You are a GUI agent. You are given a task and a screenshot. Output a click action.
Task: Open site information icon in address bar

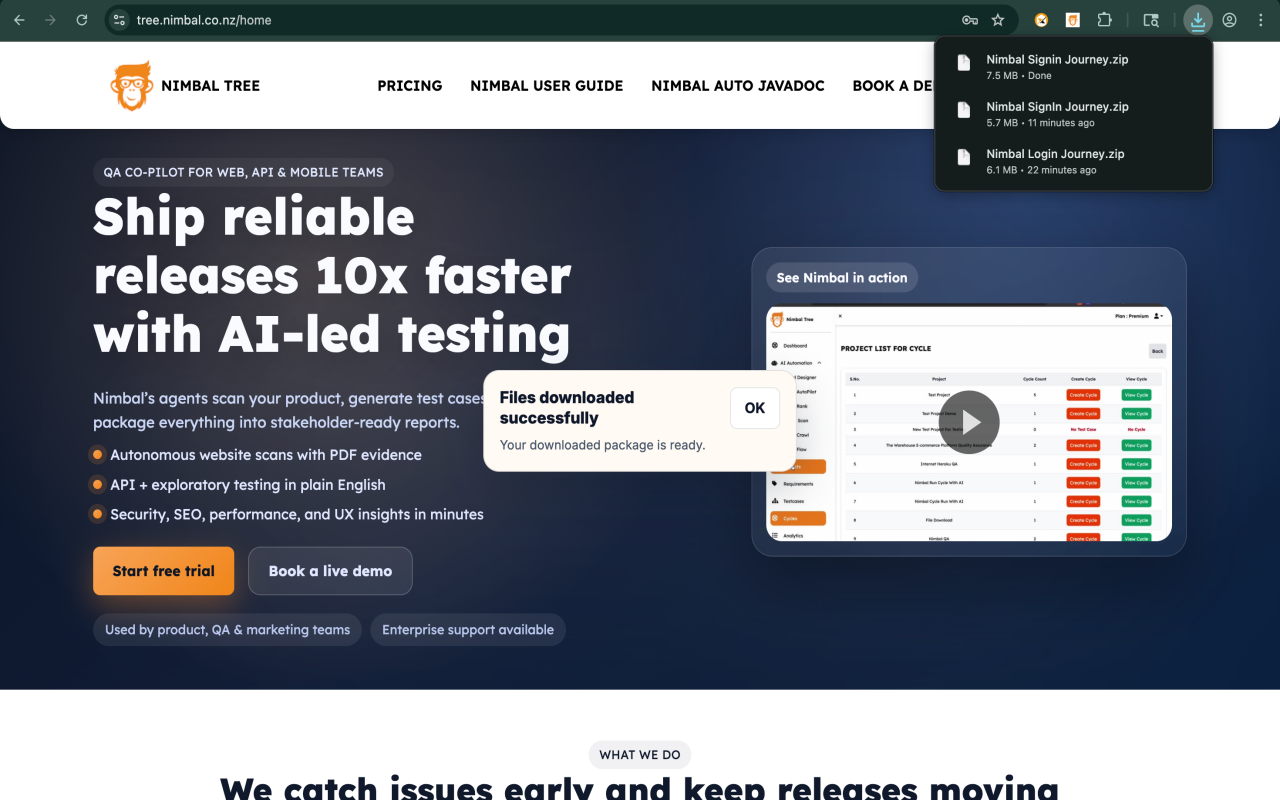119,20
